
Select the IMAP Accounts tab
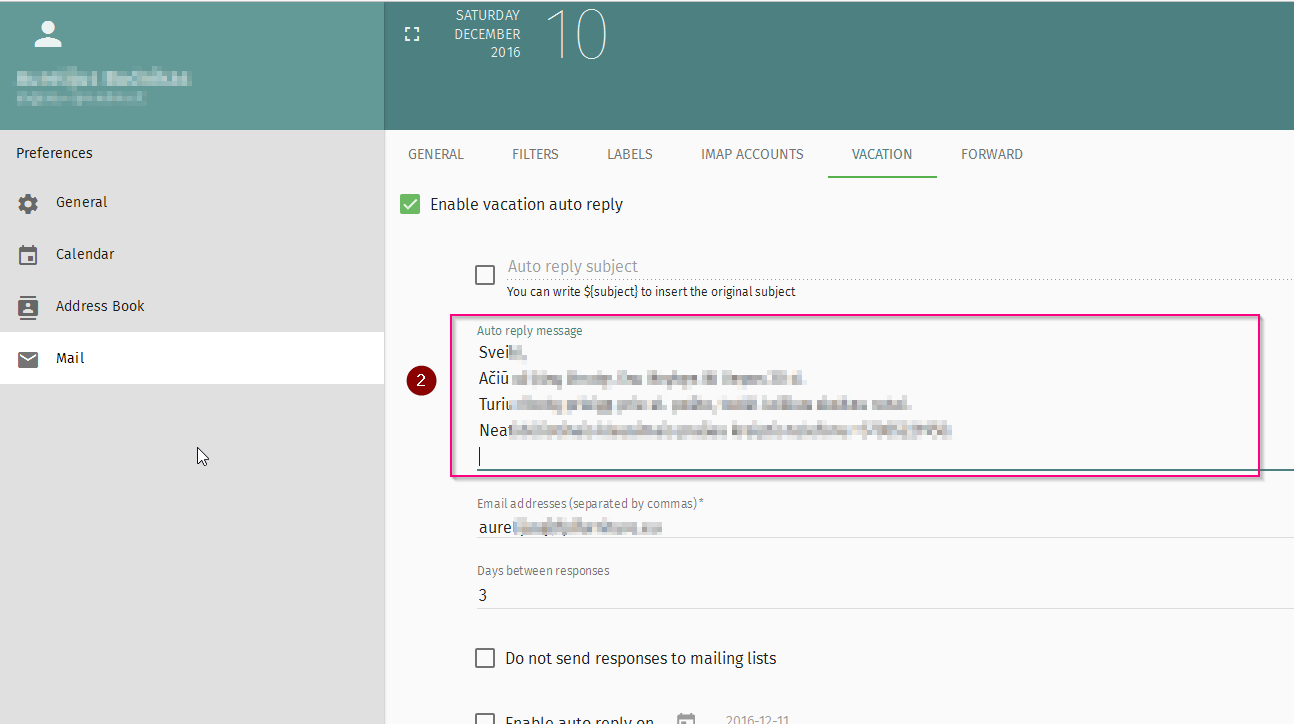click(752, 154)
